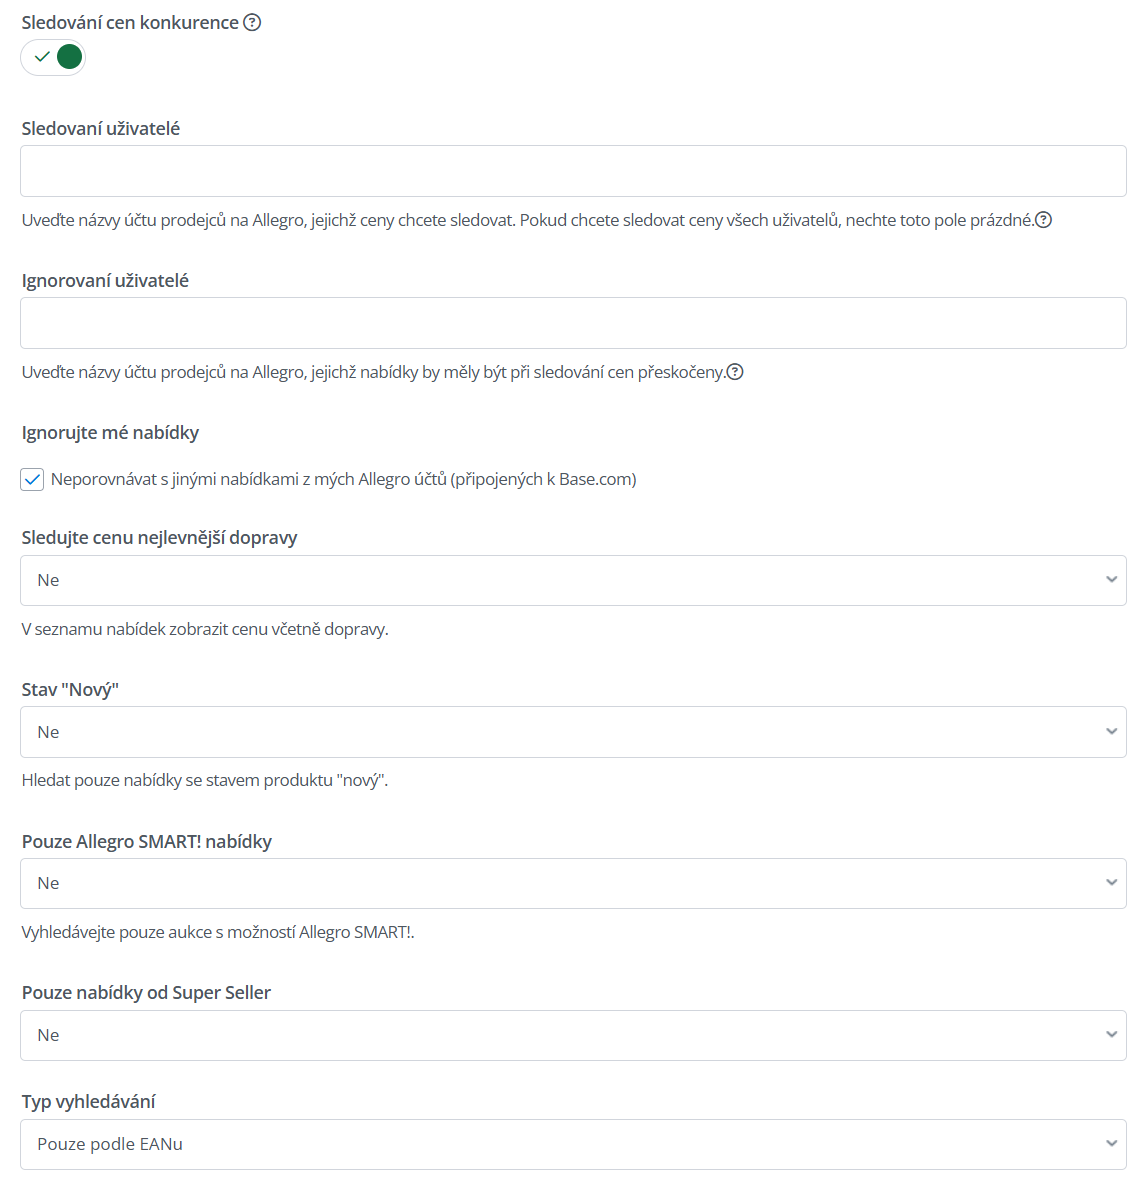This screenshot has height=1185, width=1142.
Task: Click chevron of Allegro SMART! nabídky select
Action: point(1111,883)
